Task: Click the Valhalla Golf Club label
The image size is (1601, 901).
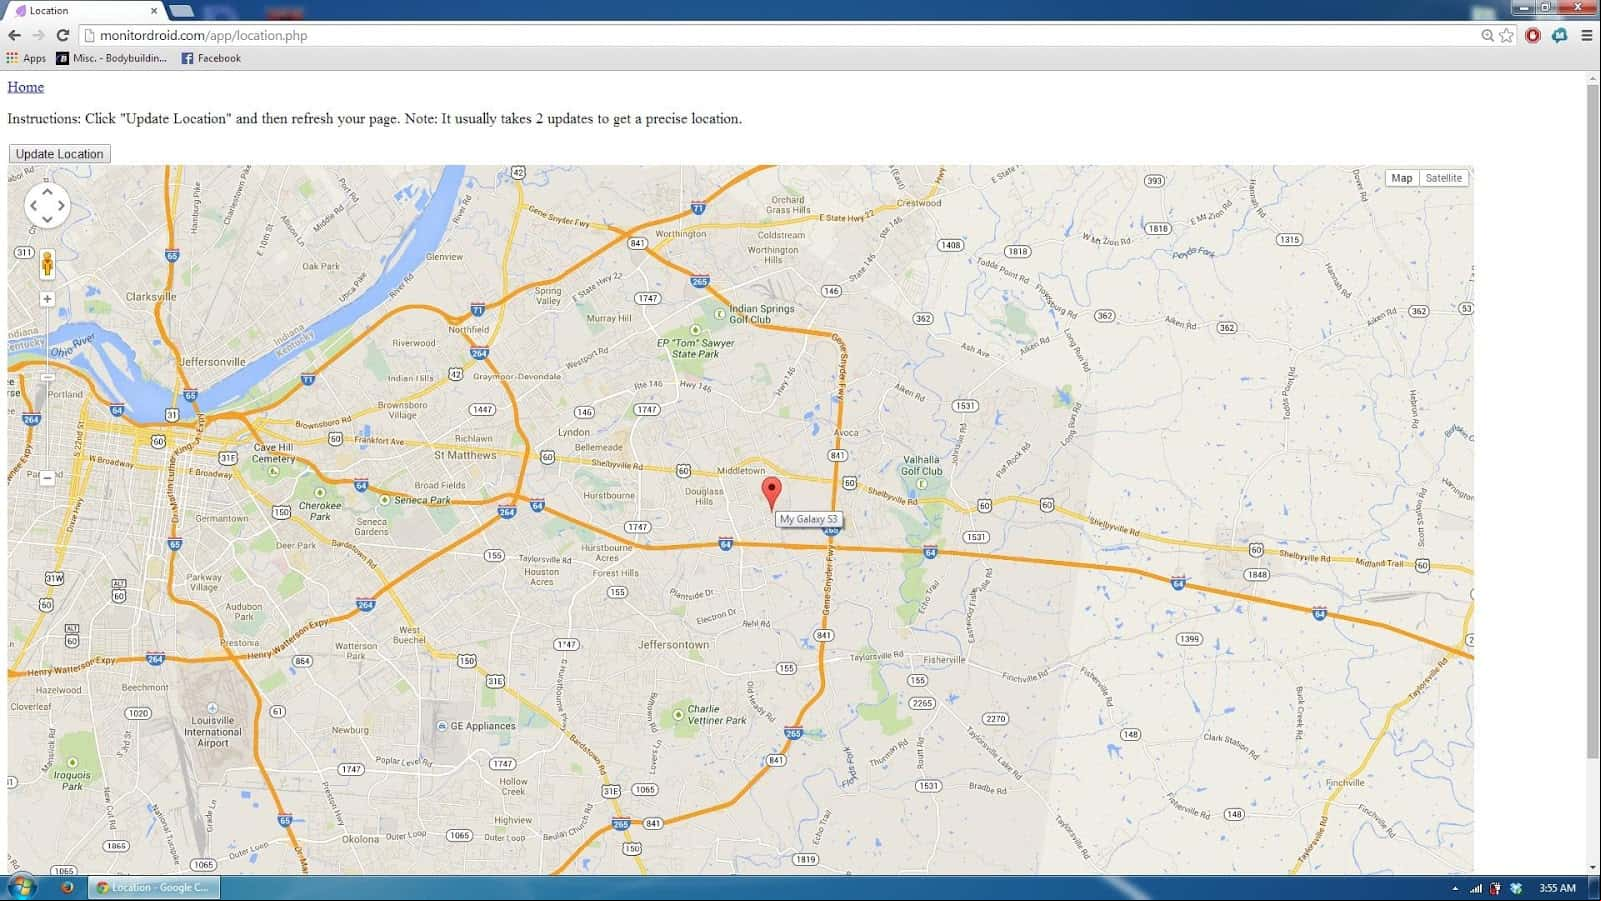Action: click(921, 465)
